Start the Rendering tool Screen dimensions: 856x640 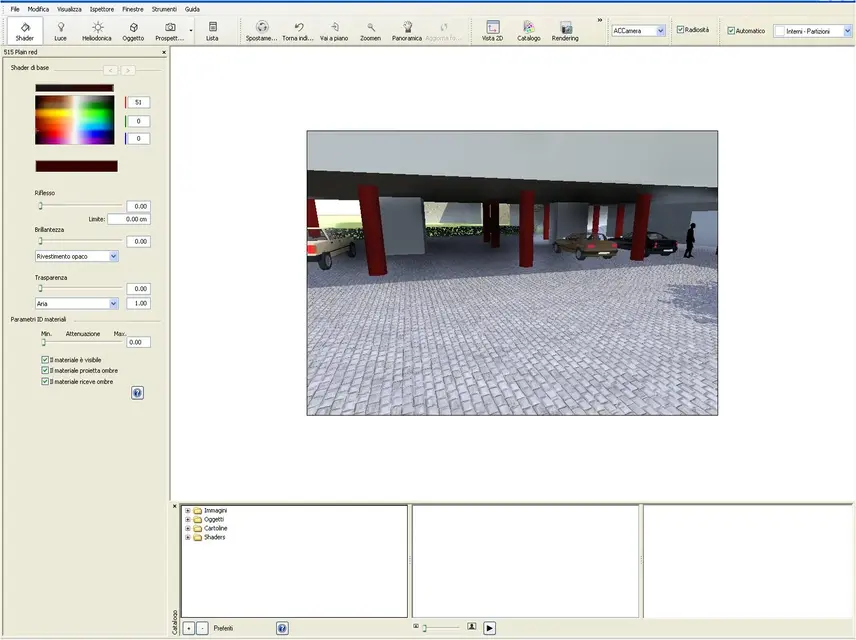[x=565, y=31]
